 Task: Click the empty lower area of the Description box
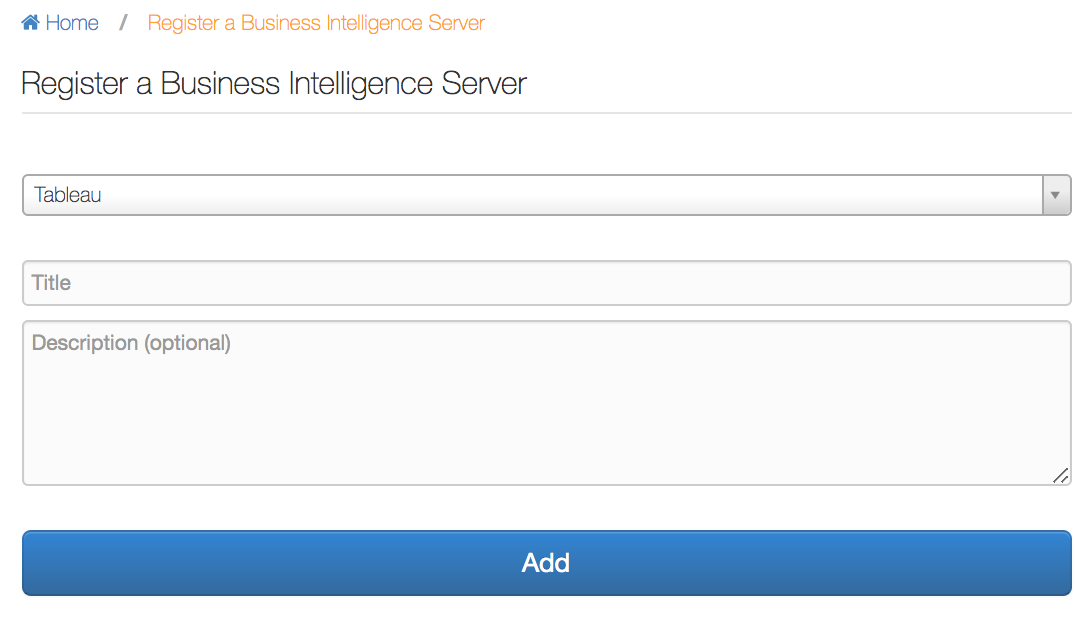coord(547,439)
